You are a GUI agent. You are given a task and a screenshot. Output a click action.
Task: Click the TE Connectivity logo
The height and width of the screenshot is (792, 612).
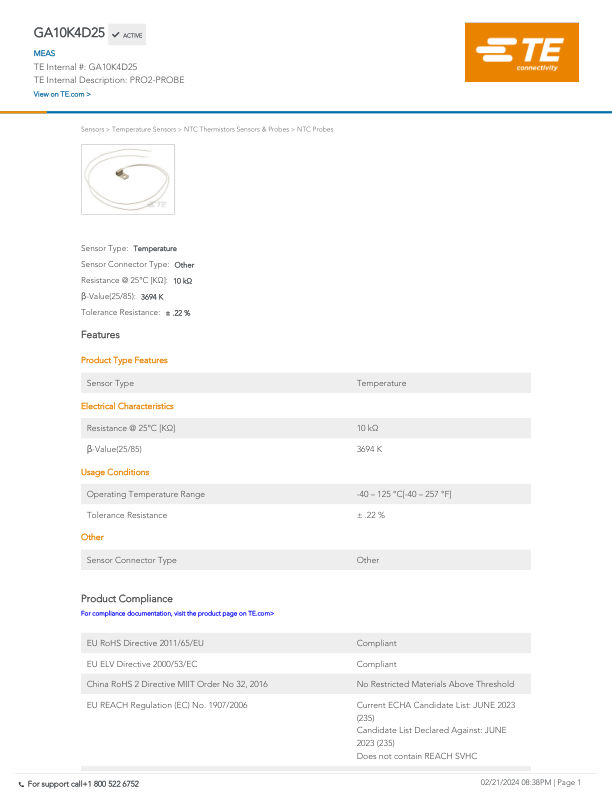522,52
